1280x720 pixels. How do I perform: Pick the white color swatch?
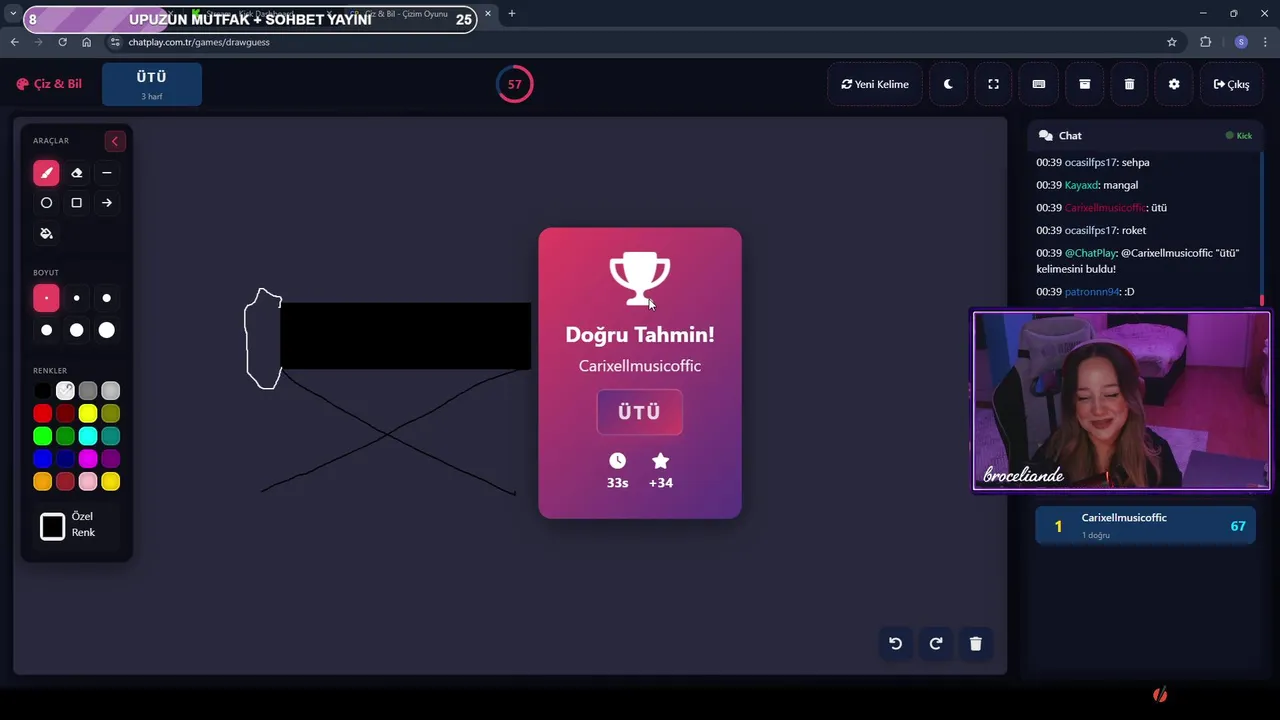tap(65, 391)
